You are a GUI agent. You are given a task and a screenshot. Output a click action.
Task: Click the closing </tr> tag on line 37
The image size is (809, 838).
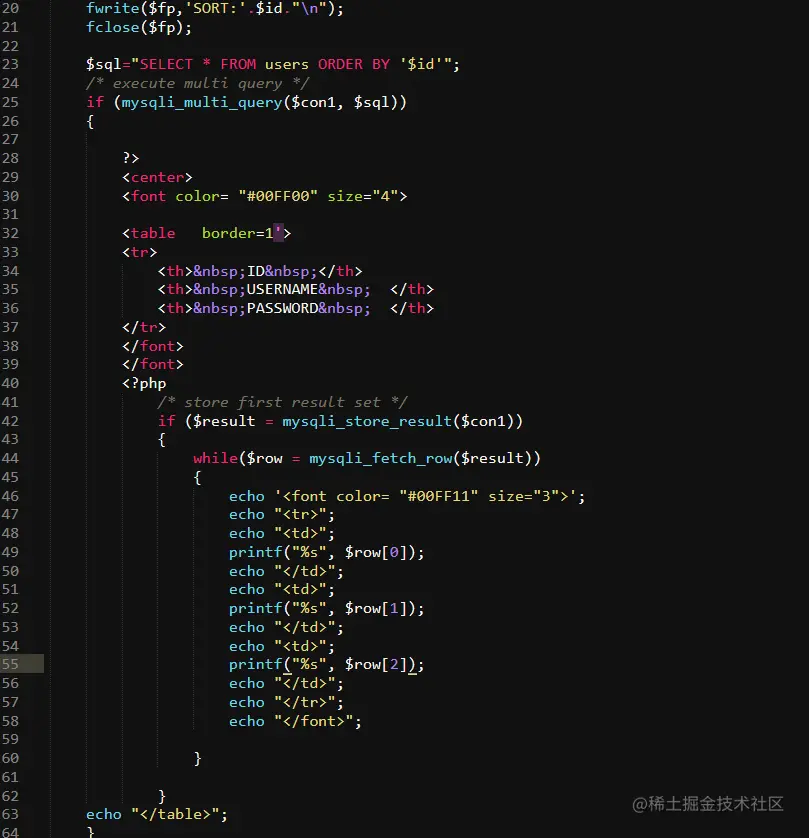coord(144,328)
